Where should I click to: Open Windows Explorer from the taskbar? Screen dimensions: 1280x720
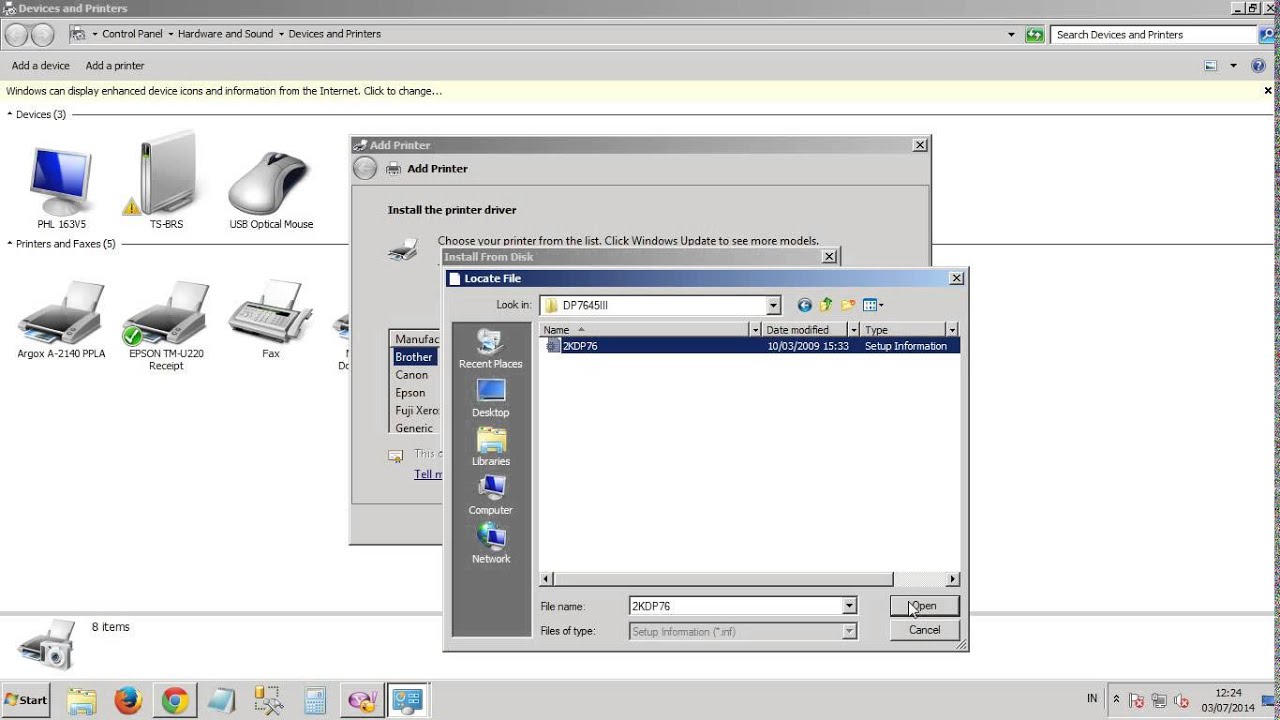81,700
